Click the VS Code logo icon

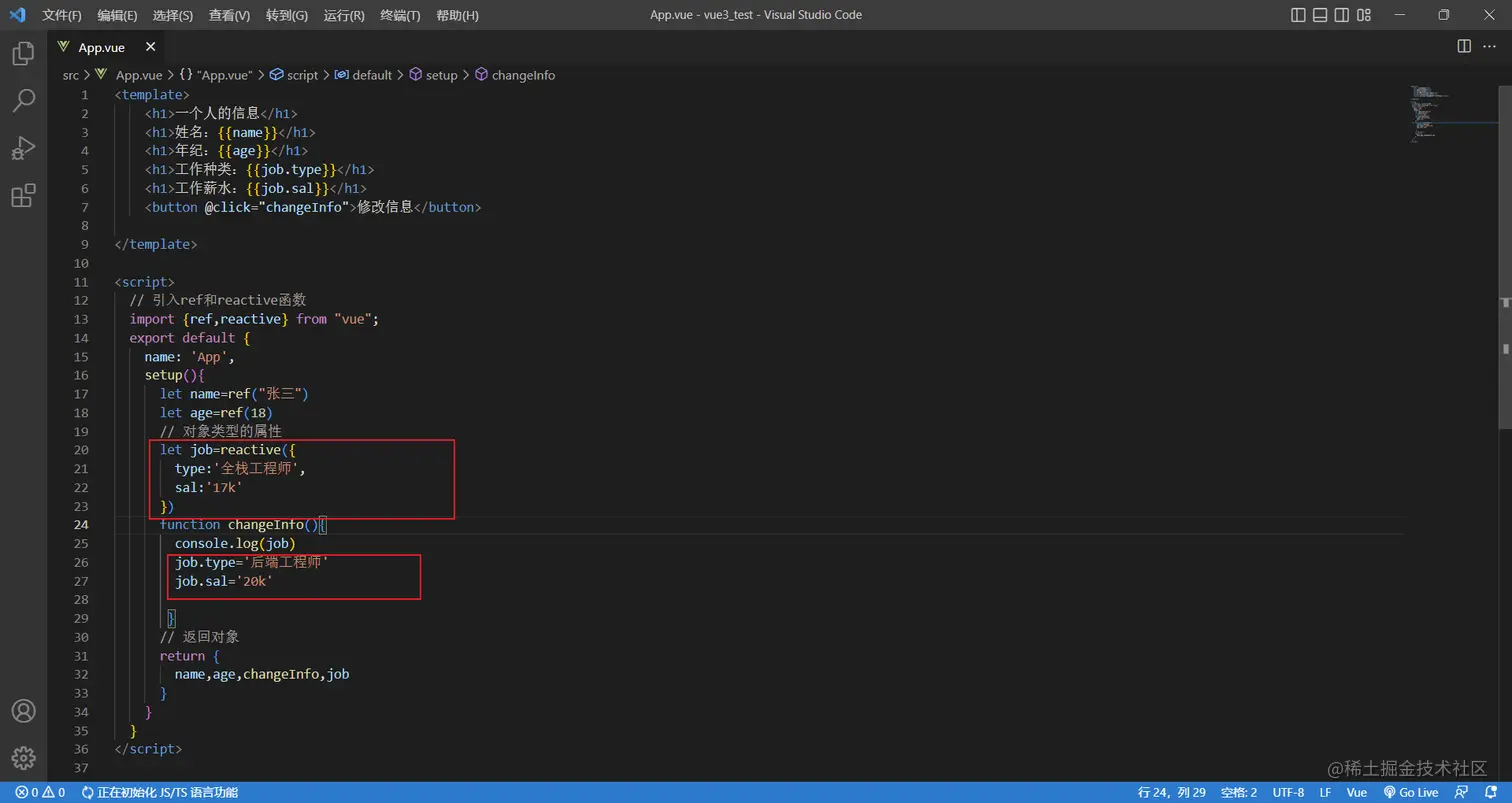[17, 15]
